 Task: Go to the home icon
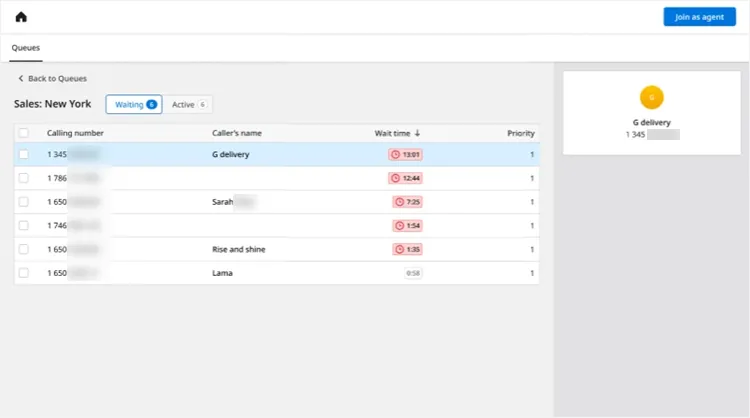click(x=21, y=17)
